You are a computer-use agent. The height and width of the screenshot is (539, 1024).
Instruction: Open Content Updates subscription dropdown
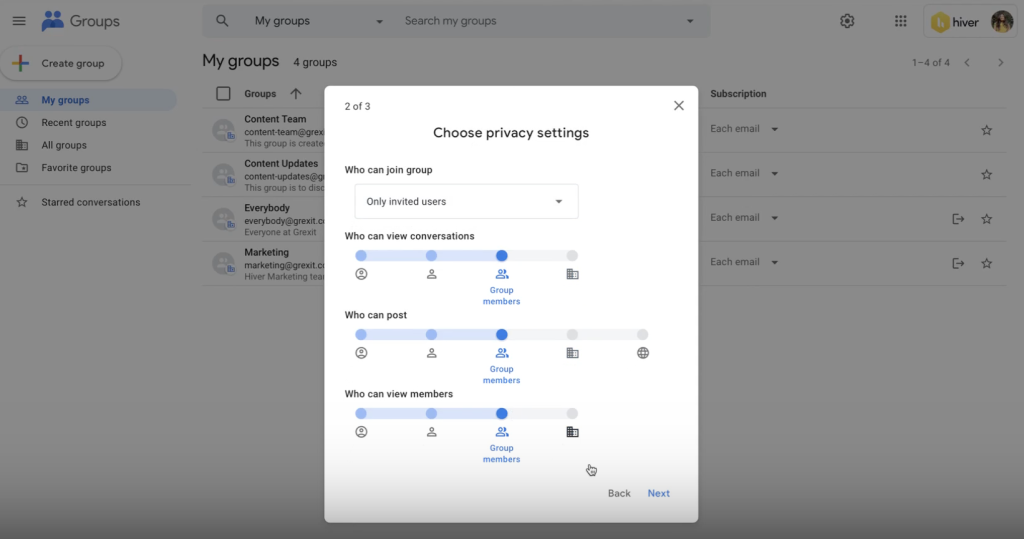click(x=744, y=173)
